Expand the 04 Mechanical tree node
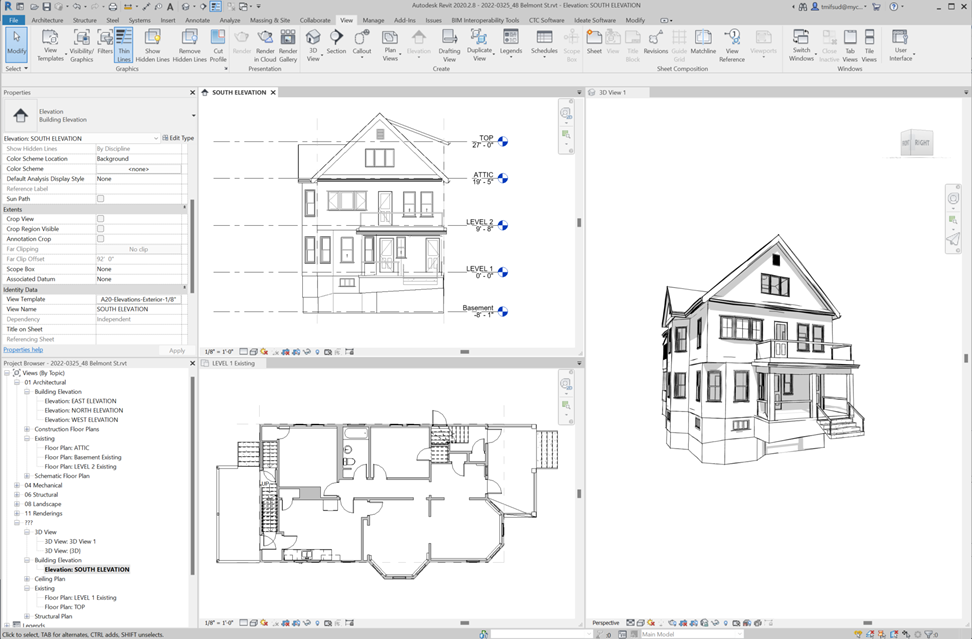Screen dimensions: 972x639 pos(17,485)
